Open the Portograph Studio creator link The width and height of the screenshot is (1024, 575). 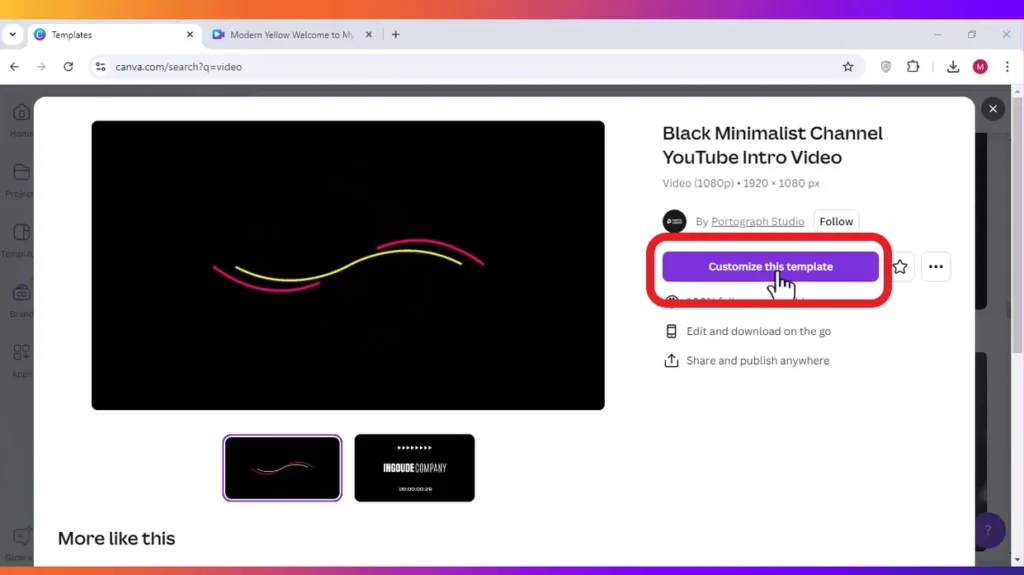(x=758, y=222)
